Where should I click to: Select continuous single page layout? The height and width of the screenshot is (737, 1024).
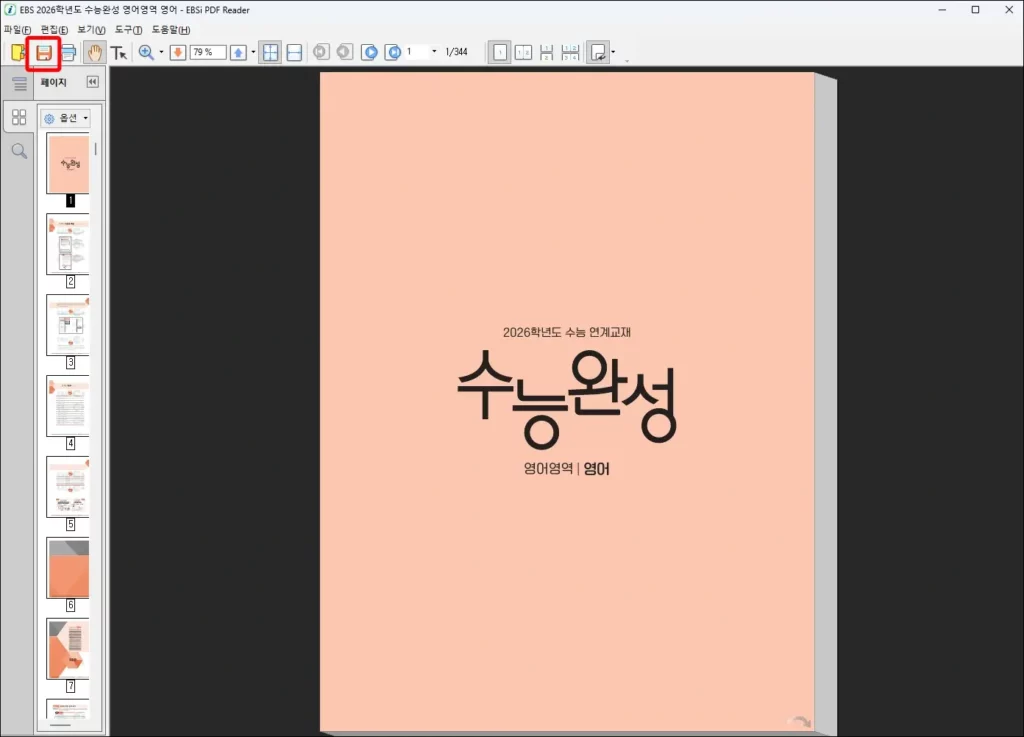[x=547, y=52]
